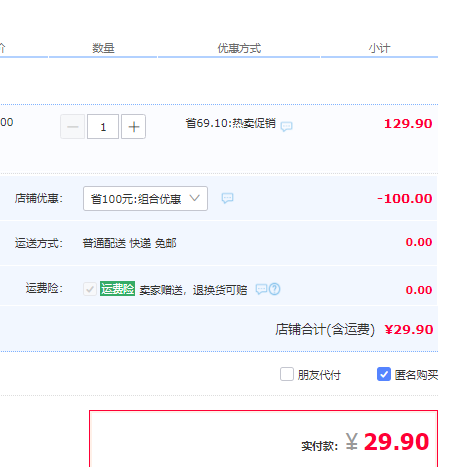Open comment icon beside 店铺优惠 dropdown
Viewport: 474px width, 467px height.
[x=227, y=198]
